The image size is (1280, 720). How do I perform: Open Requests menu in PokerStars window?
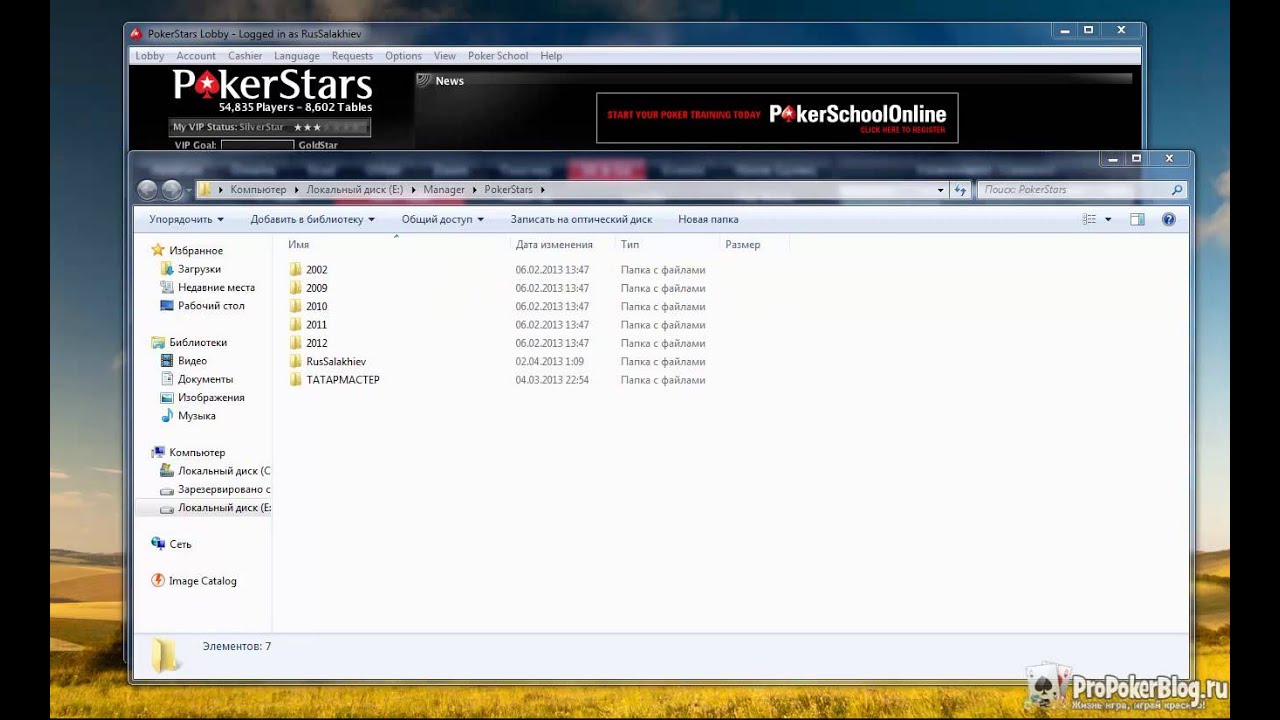click(x=352, y=56)
